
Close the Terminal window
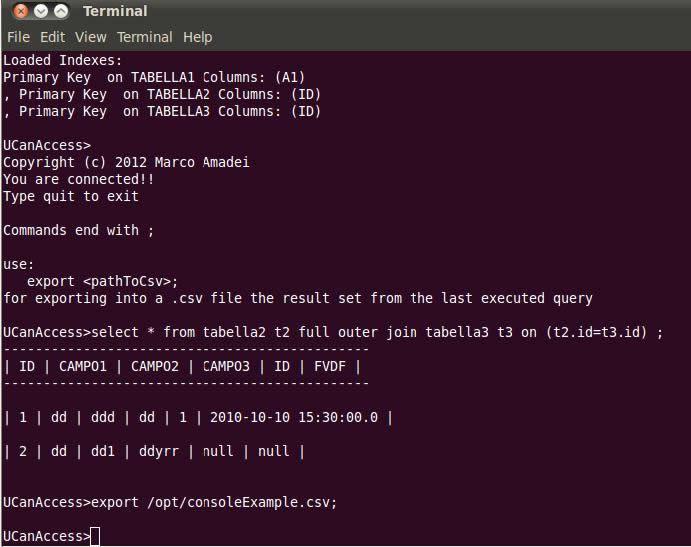tap(20, 11)
